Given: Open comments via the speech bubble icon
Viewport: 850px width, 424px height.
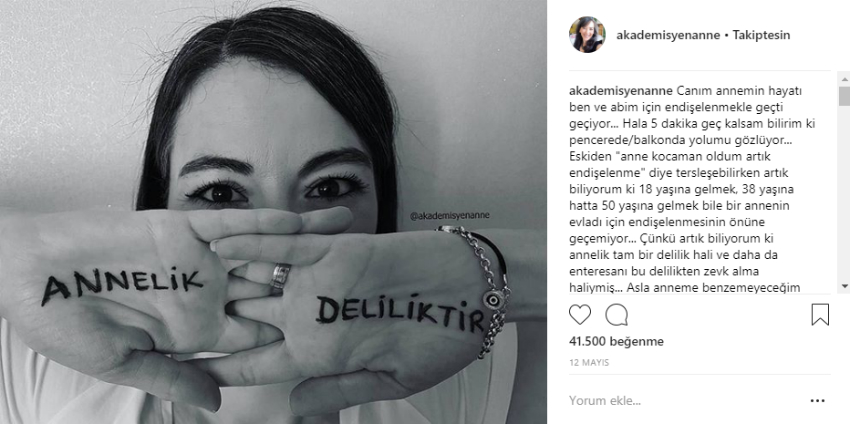Looking at the screenshot, I should pyautogui.click(x=616, y=314).
